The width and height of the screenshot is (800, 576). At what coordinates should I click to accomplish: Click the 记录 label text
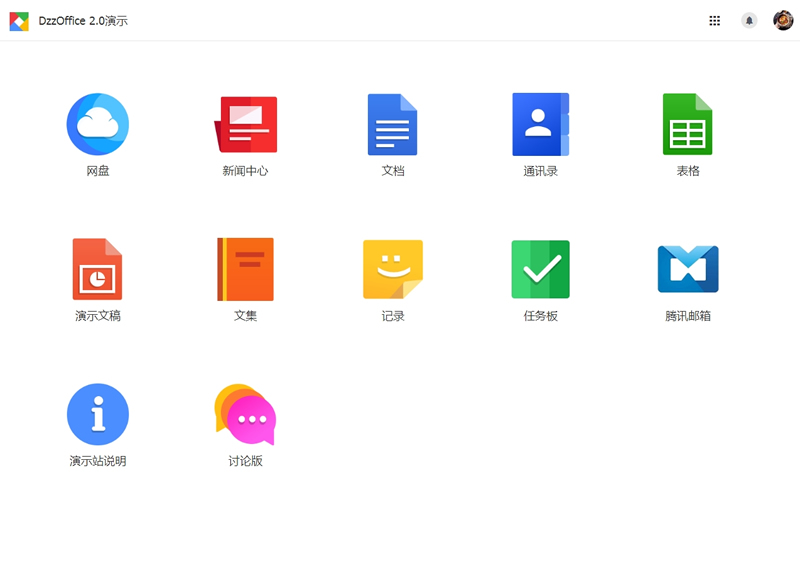tap(393, 316)
